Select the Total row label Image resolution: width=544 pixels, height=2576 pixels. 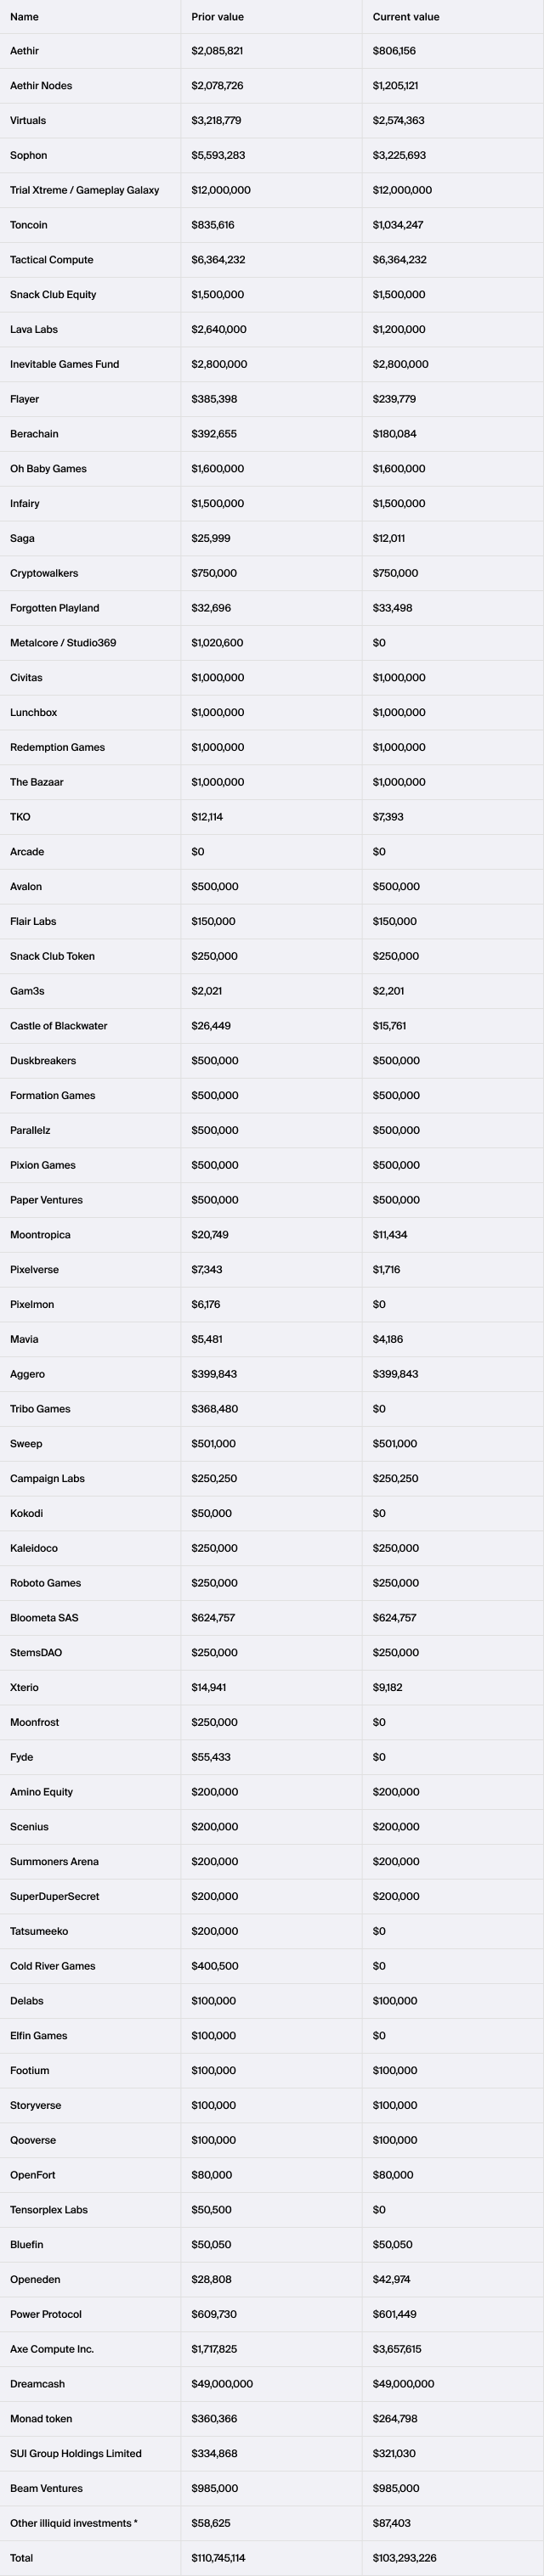click(21, 2558)
